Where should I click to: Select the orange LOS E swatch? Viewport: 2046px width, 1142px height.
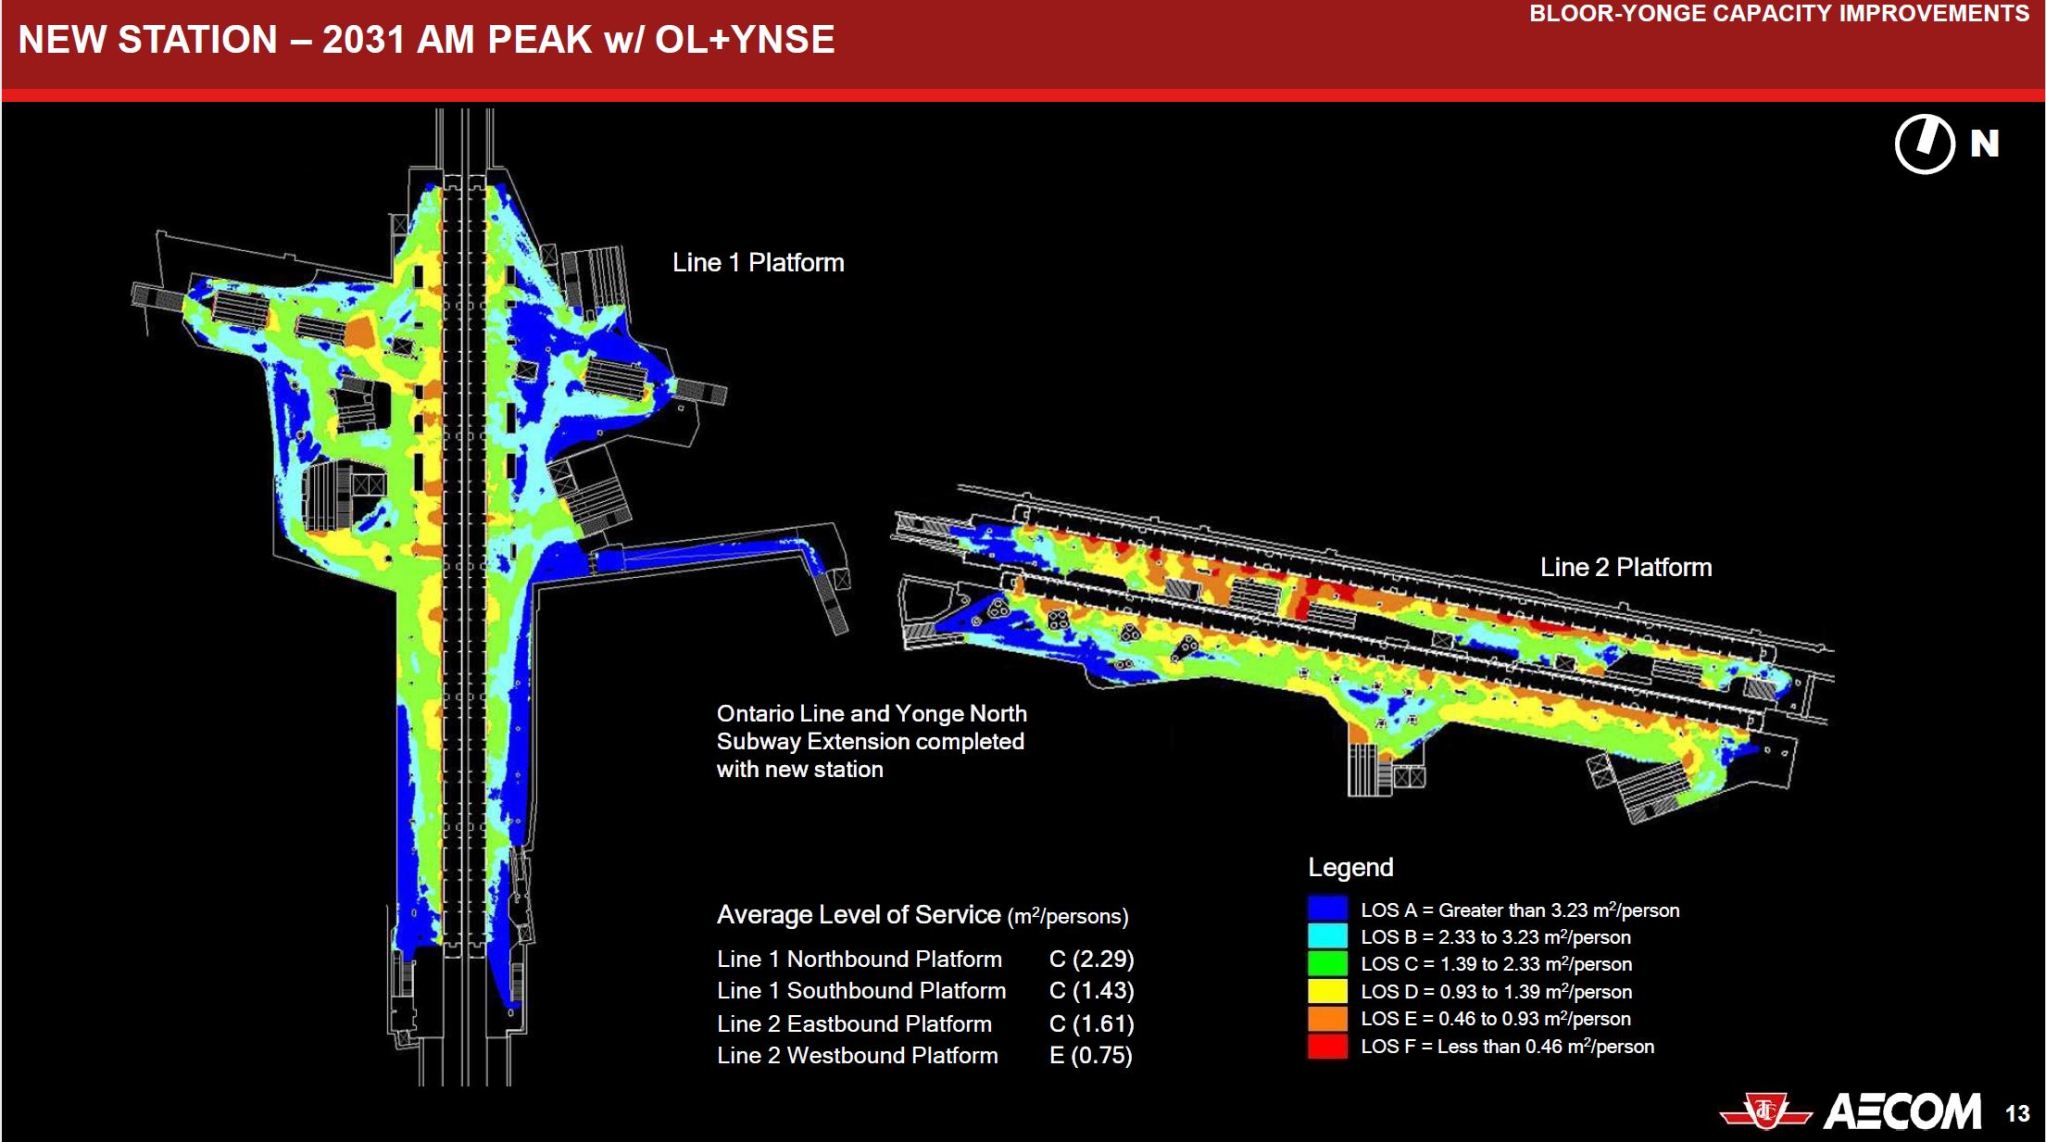(1327, 1018)
